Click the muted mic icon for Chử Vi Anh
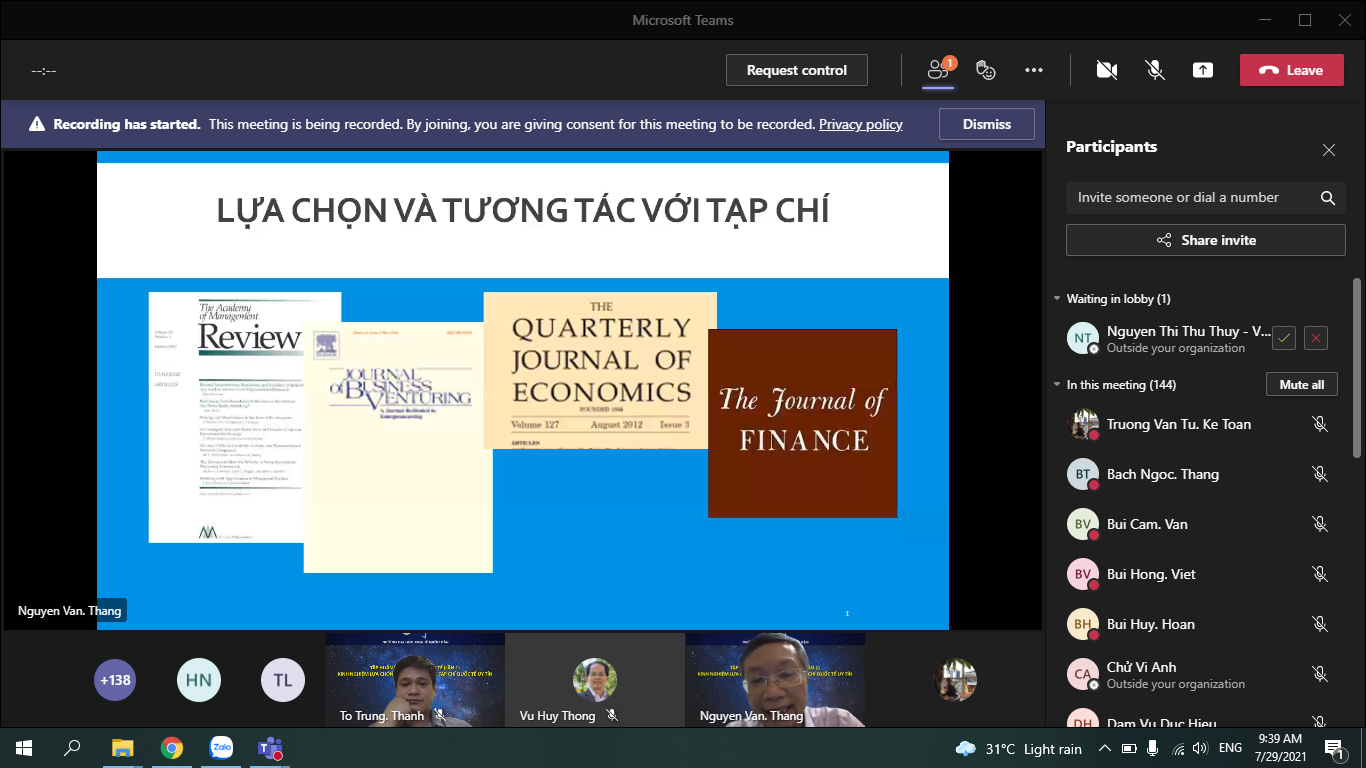Viewport: 1366px width, 768px height. (x=1320, y=674)
